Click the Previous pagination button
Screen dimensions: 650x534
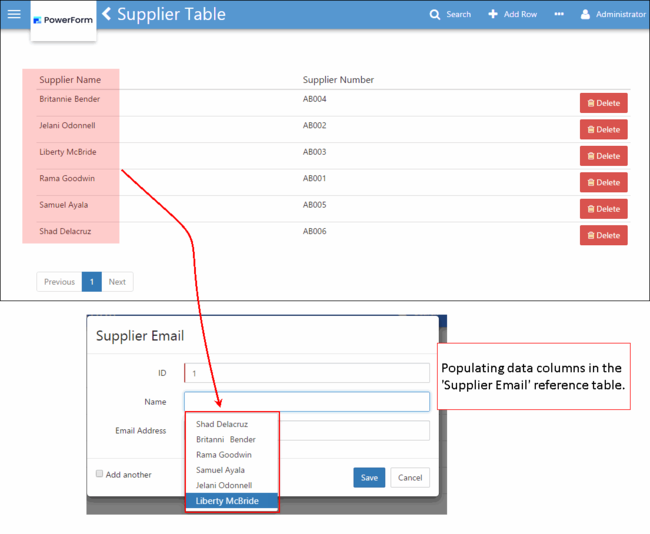(59, 282)
